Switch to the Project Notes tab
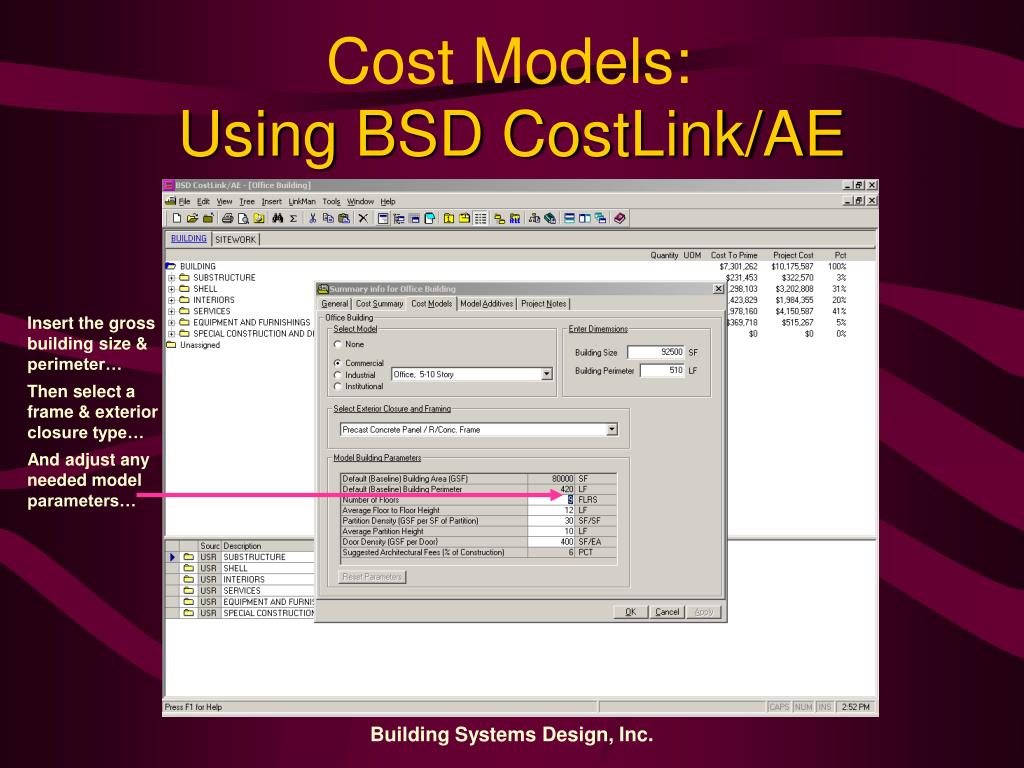The image size is (1024, 768). tap(544, 304)
